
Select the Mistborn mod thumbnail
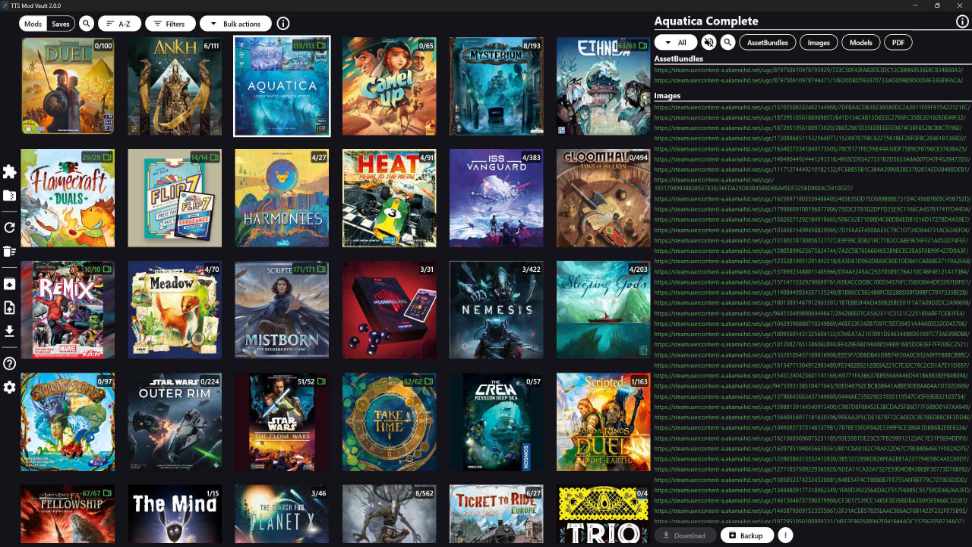tap(282, 309)
